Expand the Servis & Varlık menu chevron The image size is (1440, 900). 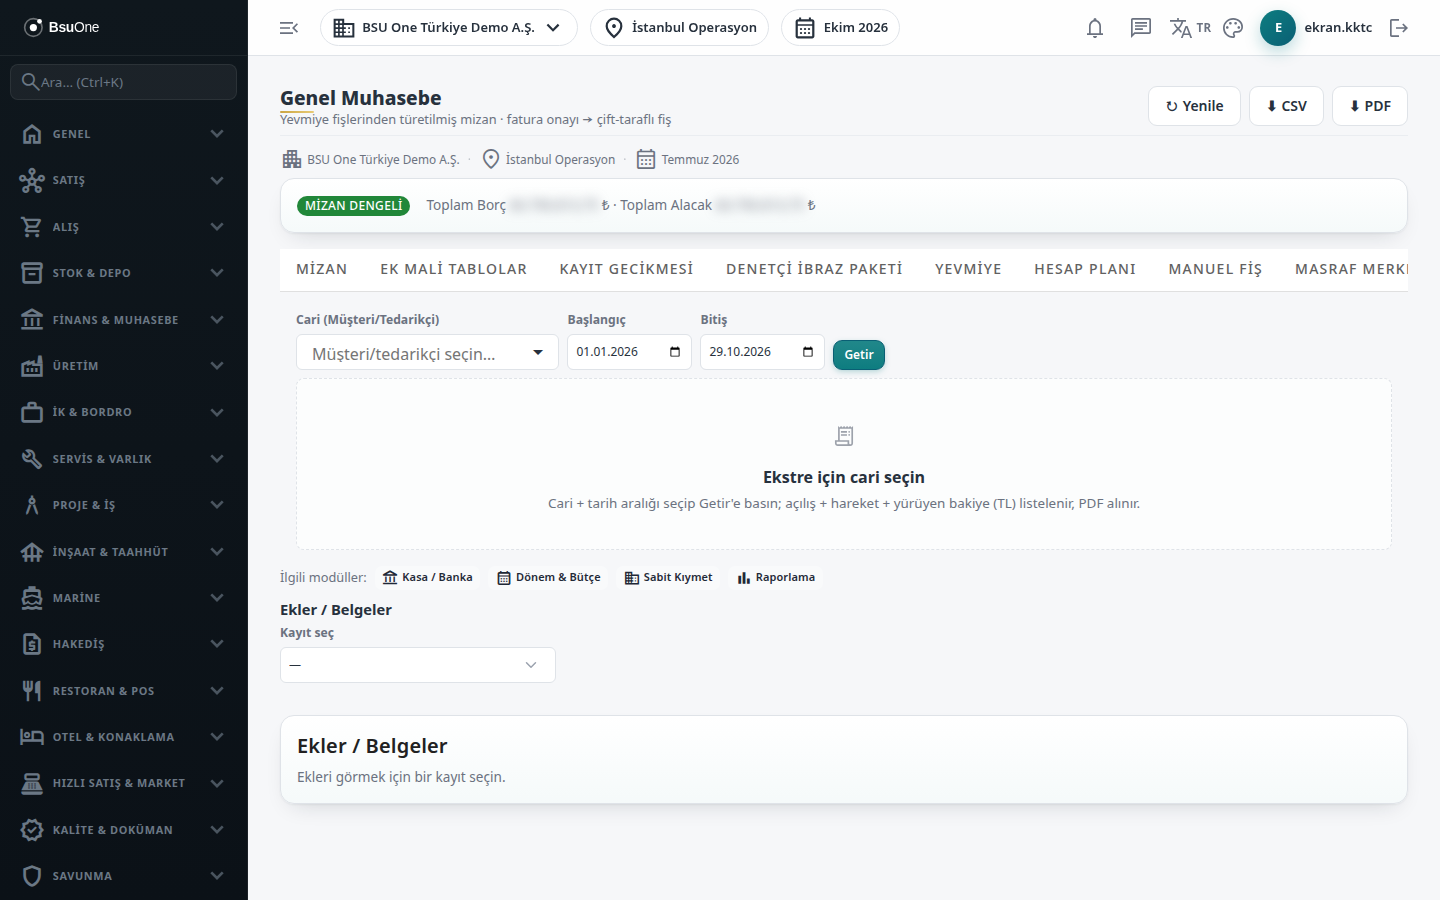[217, 459]
